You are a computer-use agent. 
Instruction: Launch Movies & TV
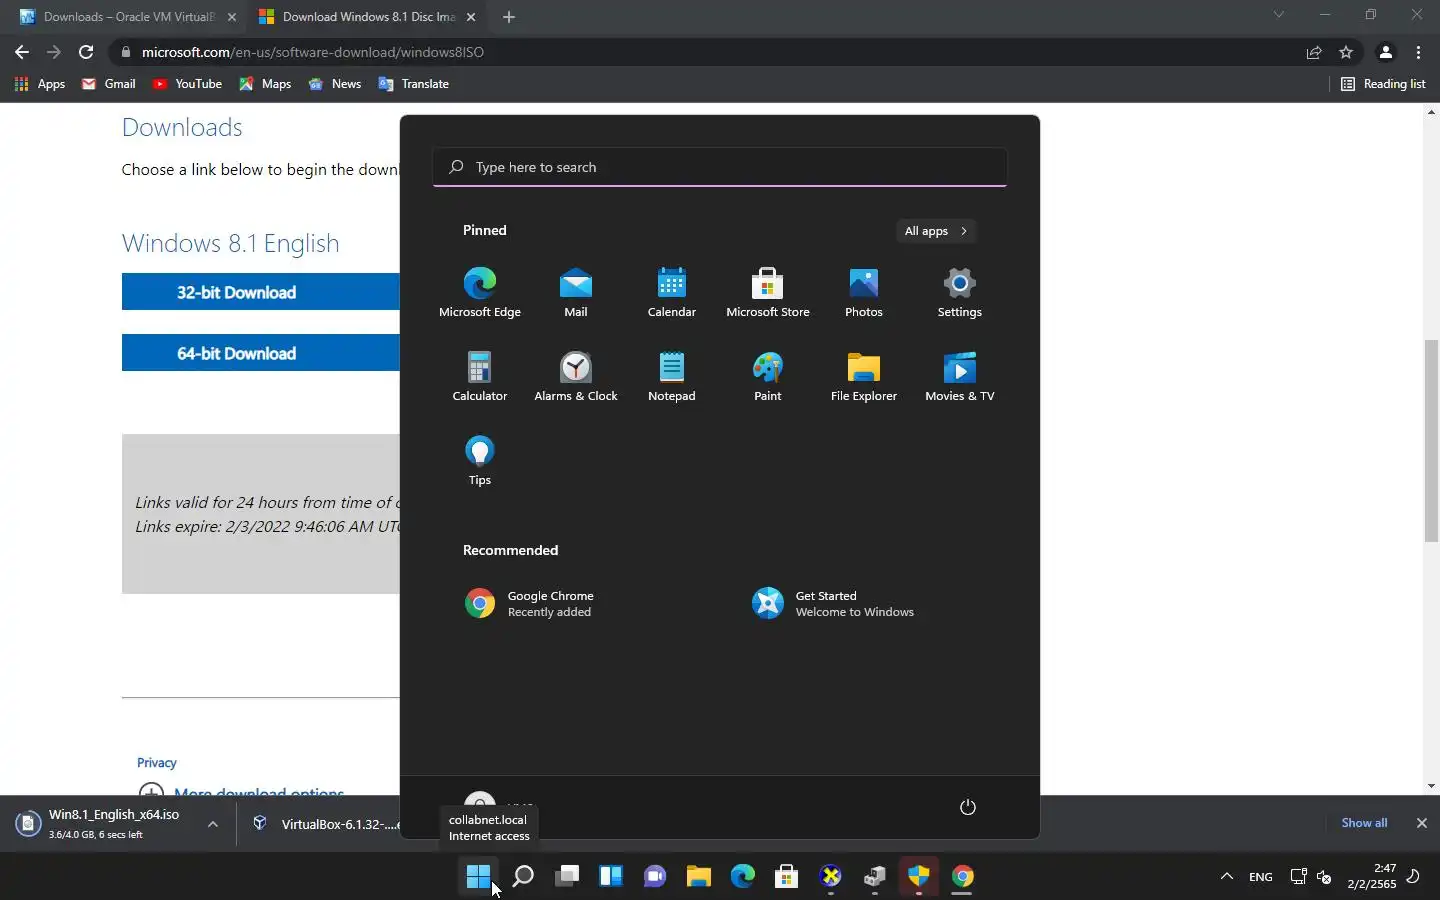coord(960,376)
